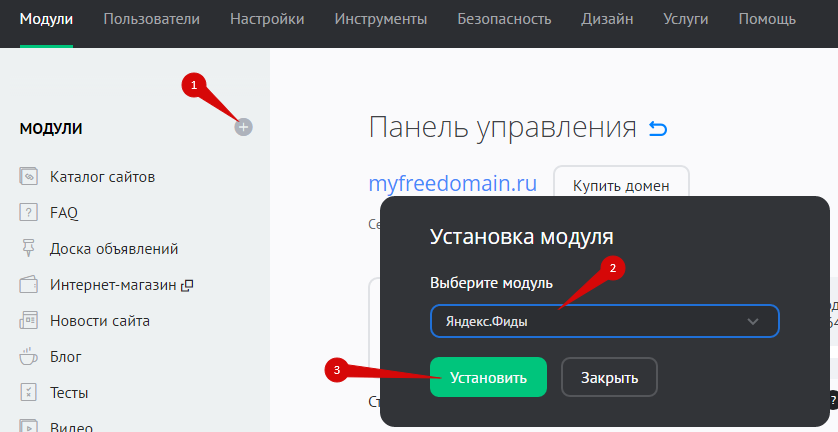Click the chevron arrow in module selector

point(753,321)
